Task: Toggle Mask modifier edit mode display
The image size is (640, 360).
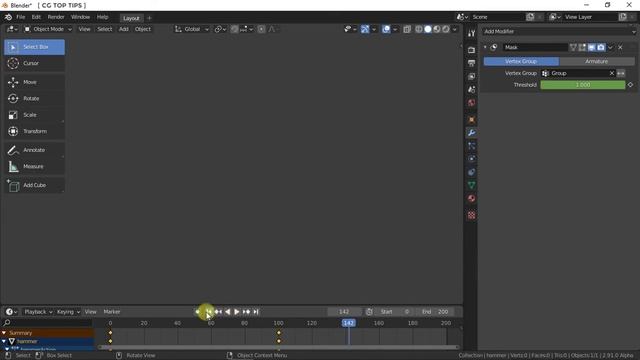Action: coord(582,47)
